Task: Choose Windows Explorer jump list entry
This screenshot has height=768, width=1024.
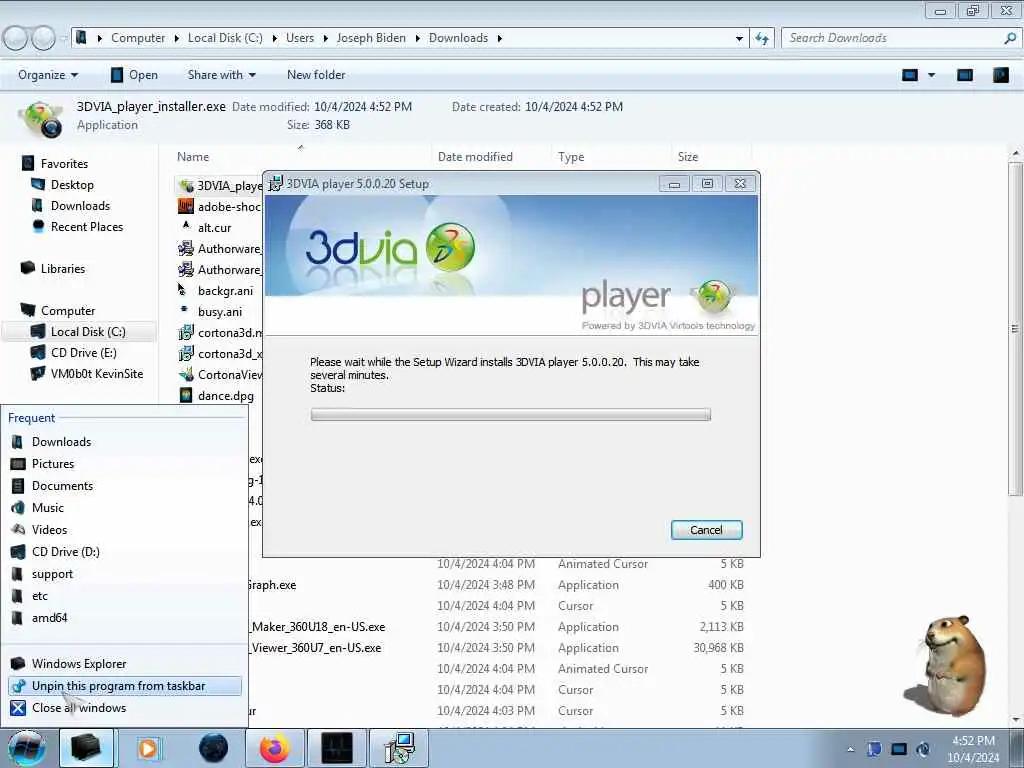Action: [124, 664]
